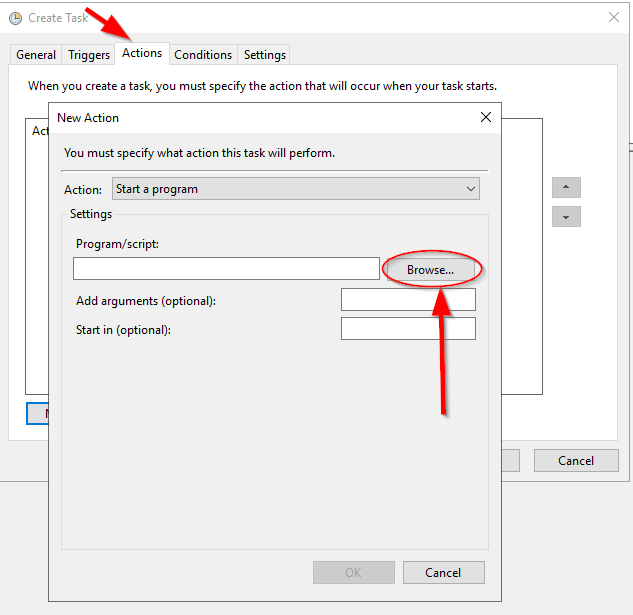Open the Action type dropdown

(296, 189)
